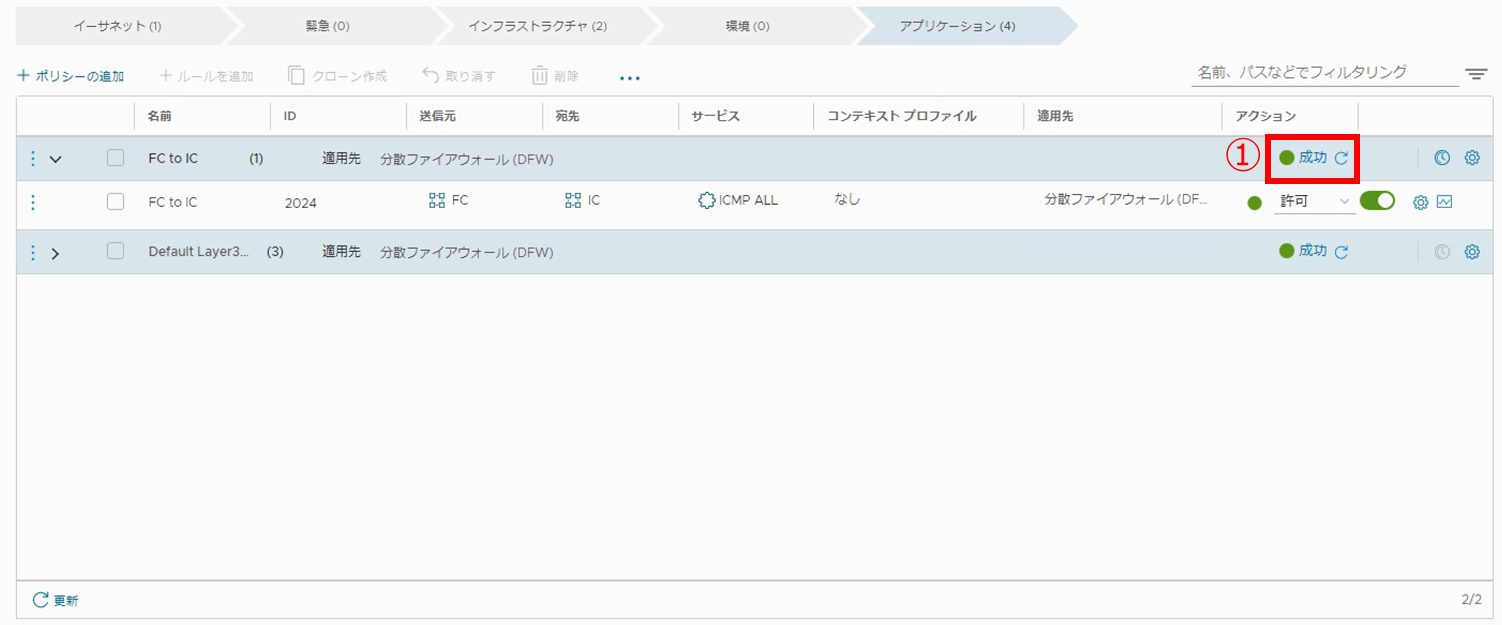This screenshot has height=625, width=1502.
Task: Open clock icon on FC to IC policy row
Action: pyautogui.click(x=1442, y=158)
